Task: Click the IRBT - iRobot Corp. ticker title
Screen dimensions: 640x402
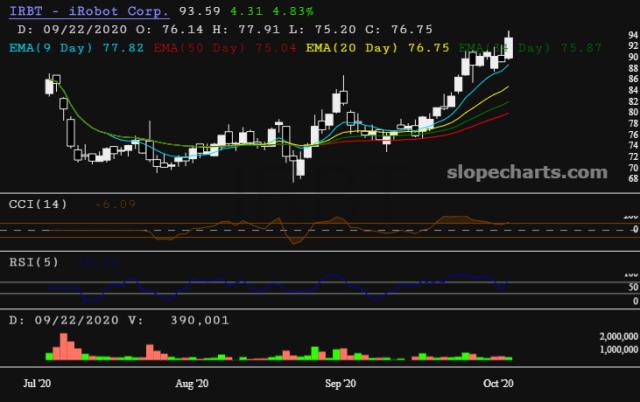Action: tap(84, 13)
